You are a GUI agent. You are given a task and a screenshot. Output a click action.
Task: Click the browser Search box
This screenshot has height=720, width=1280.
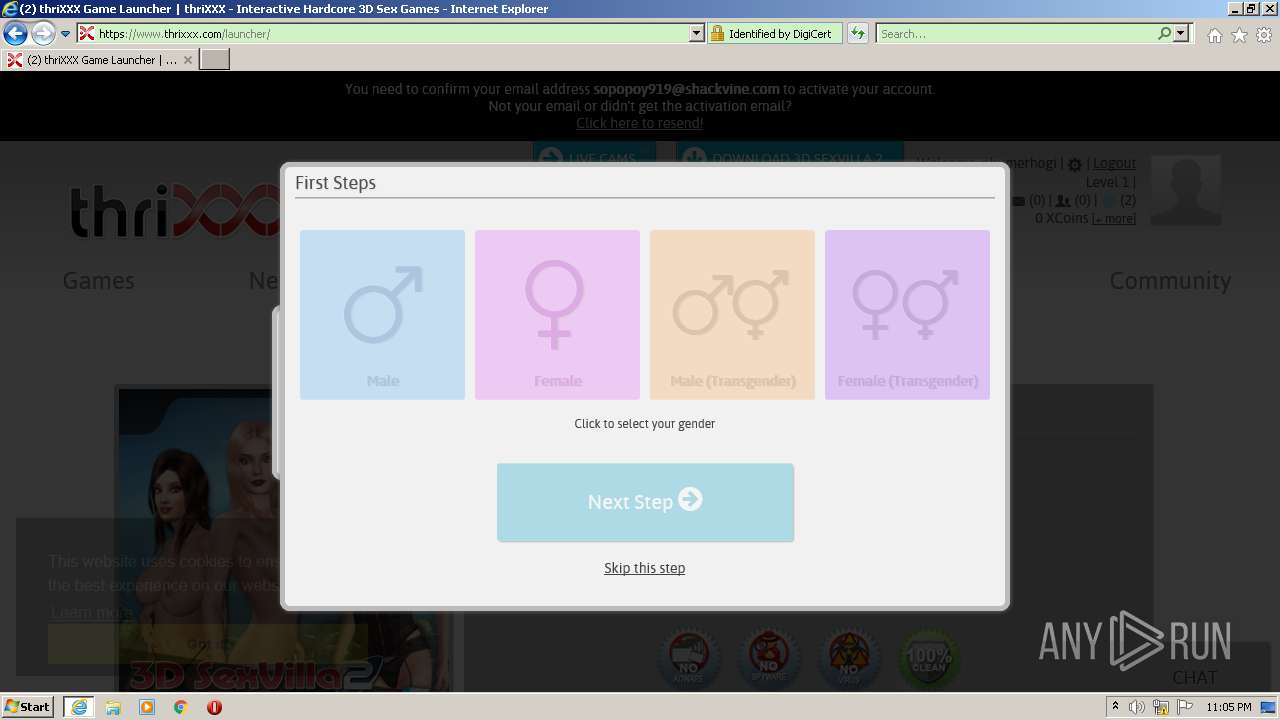(x=1015, y=33)
